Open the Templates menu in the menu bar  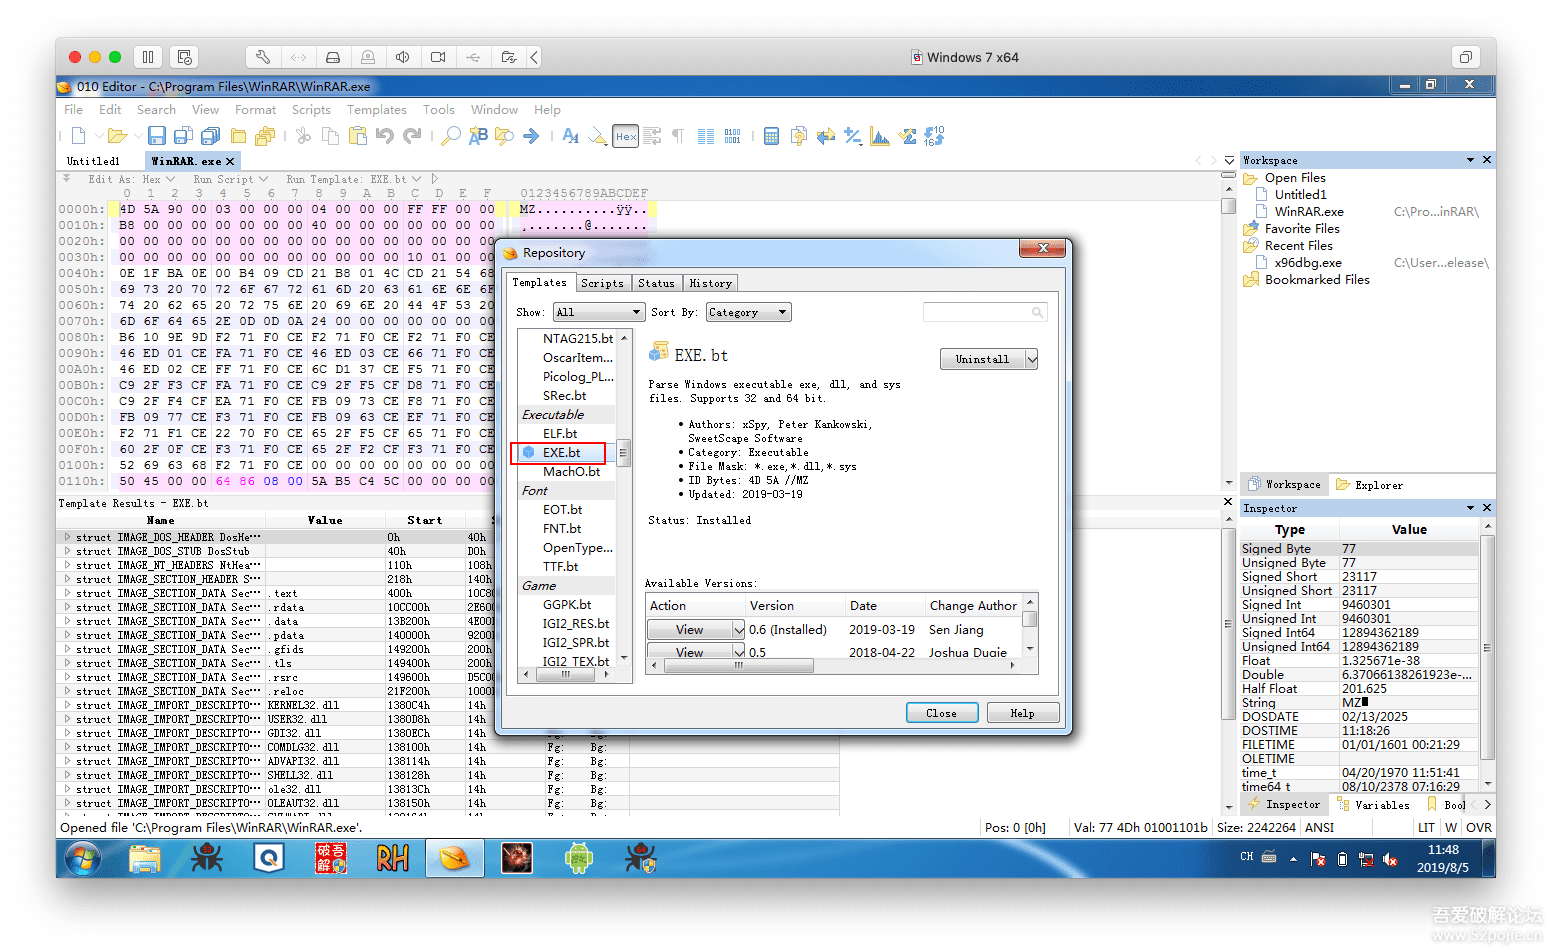coord(376,110)
